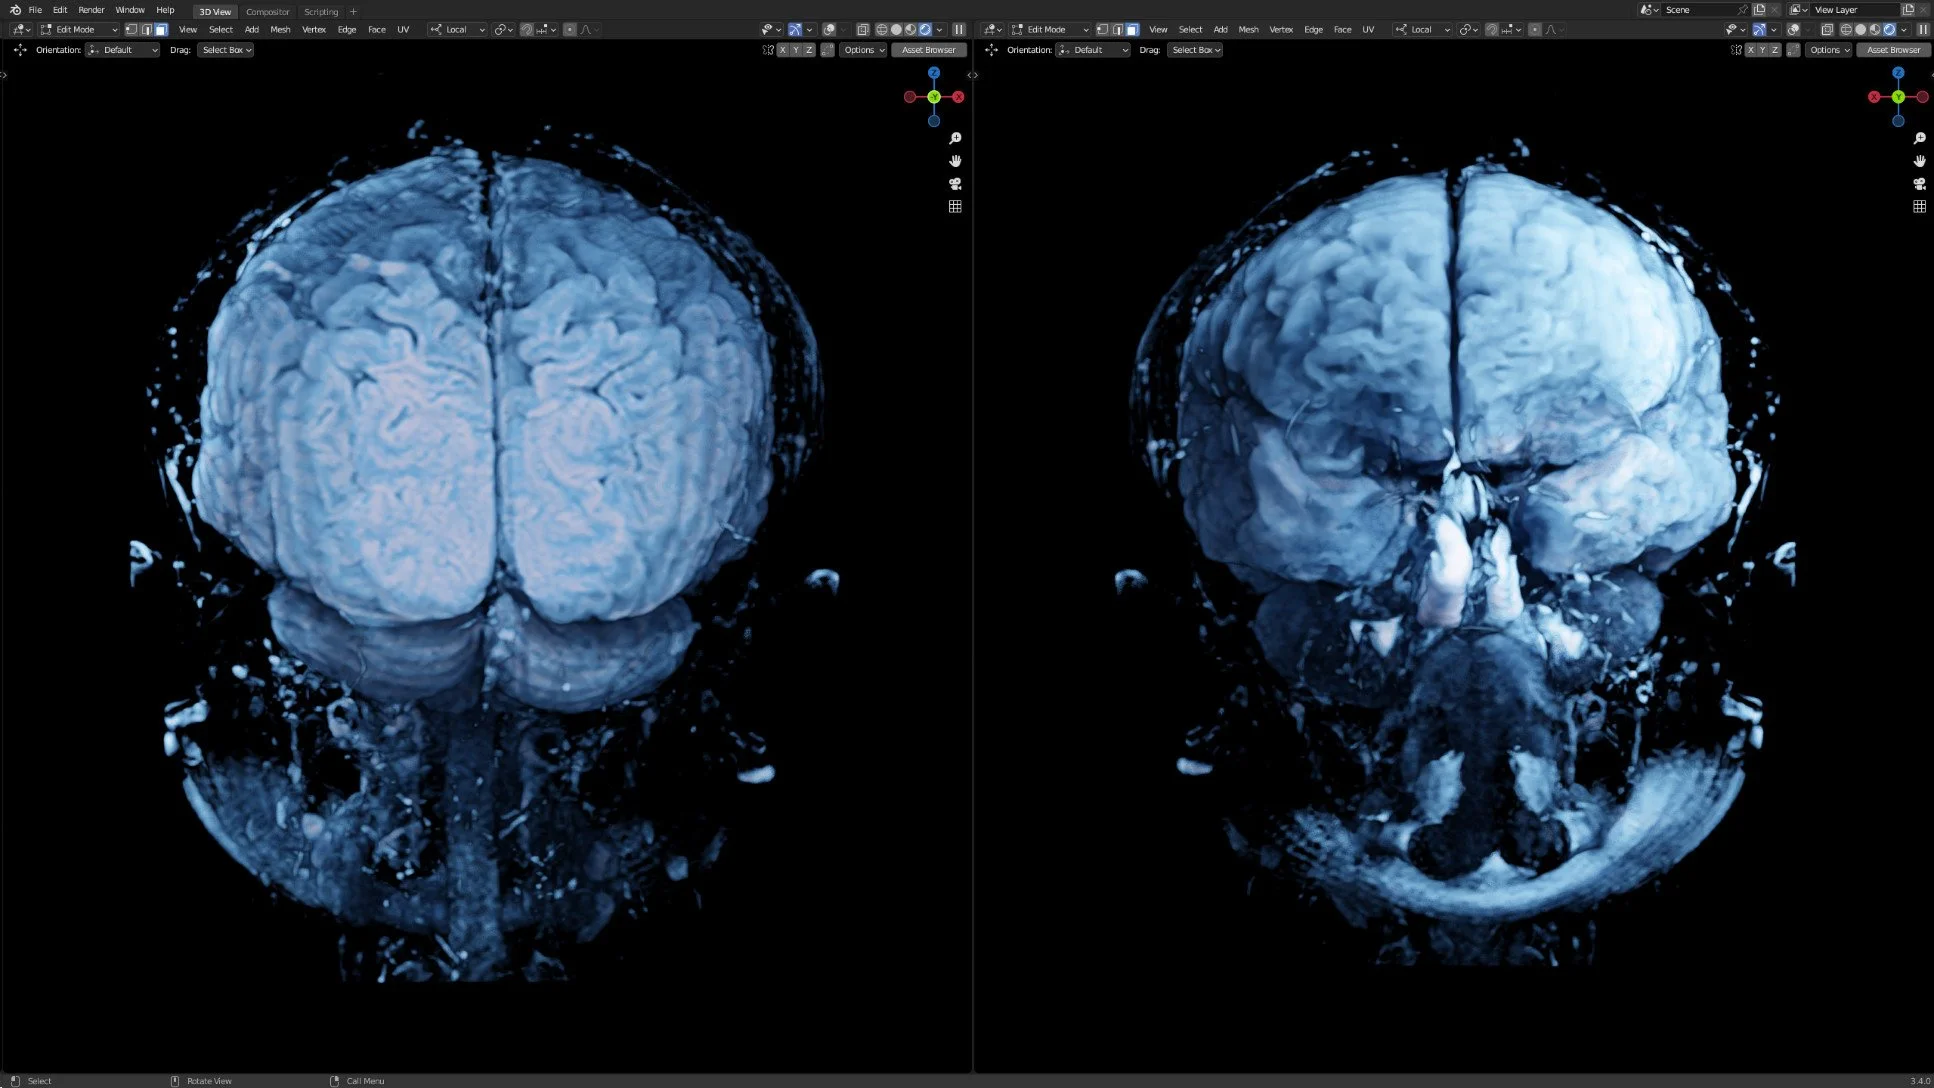Switch to the Compositor workspace tab
1934x1088 pixels.
pos(268,11)
